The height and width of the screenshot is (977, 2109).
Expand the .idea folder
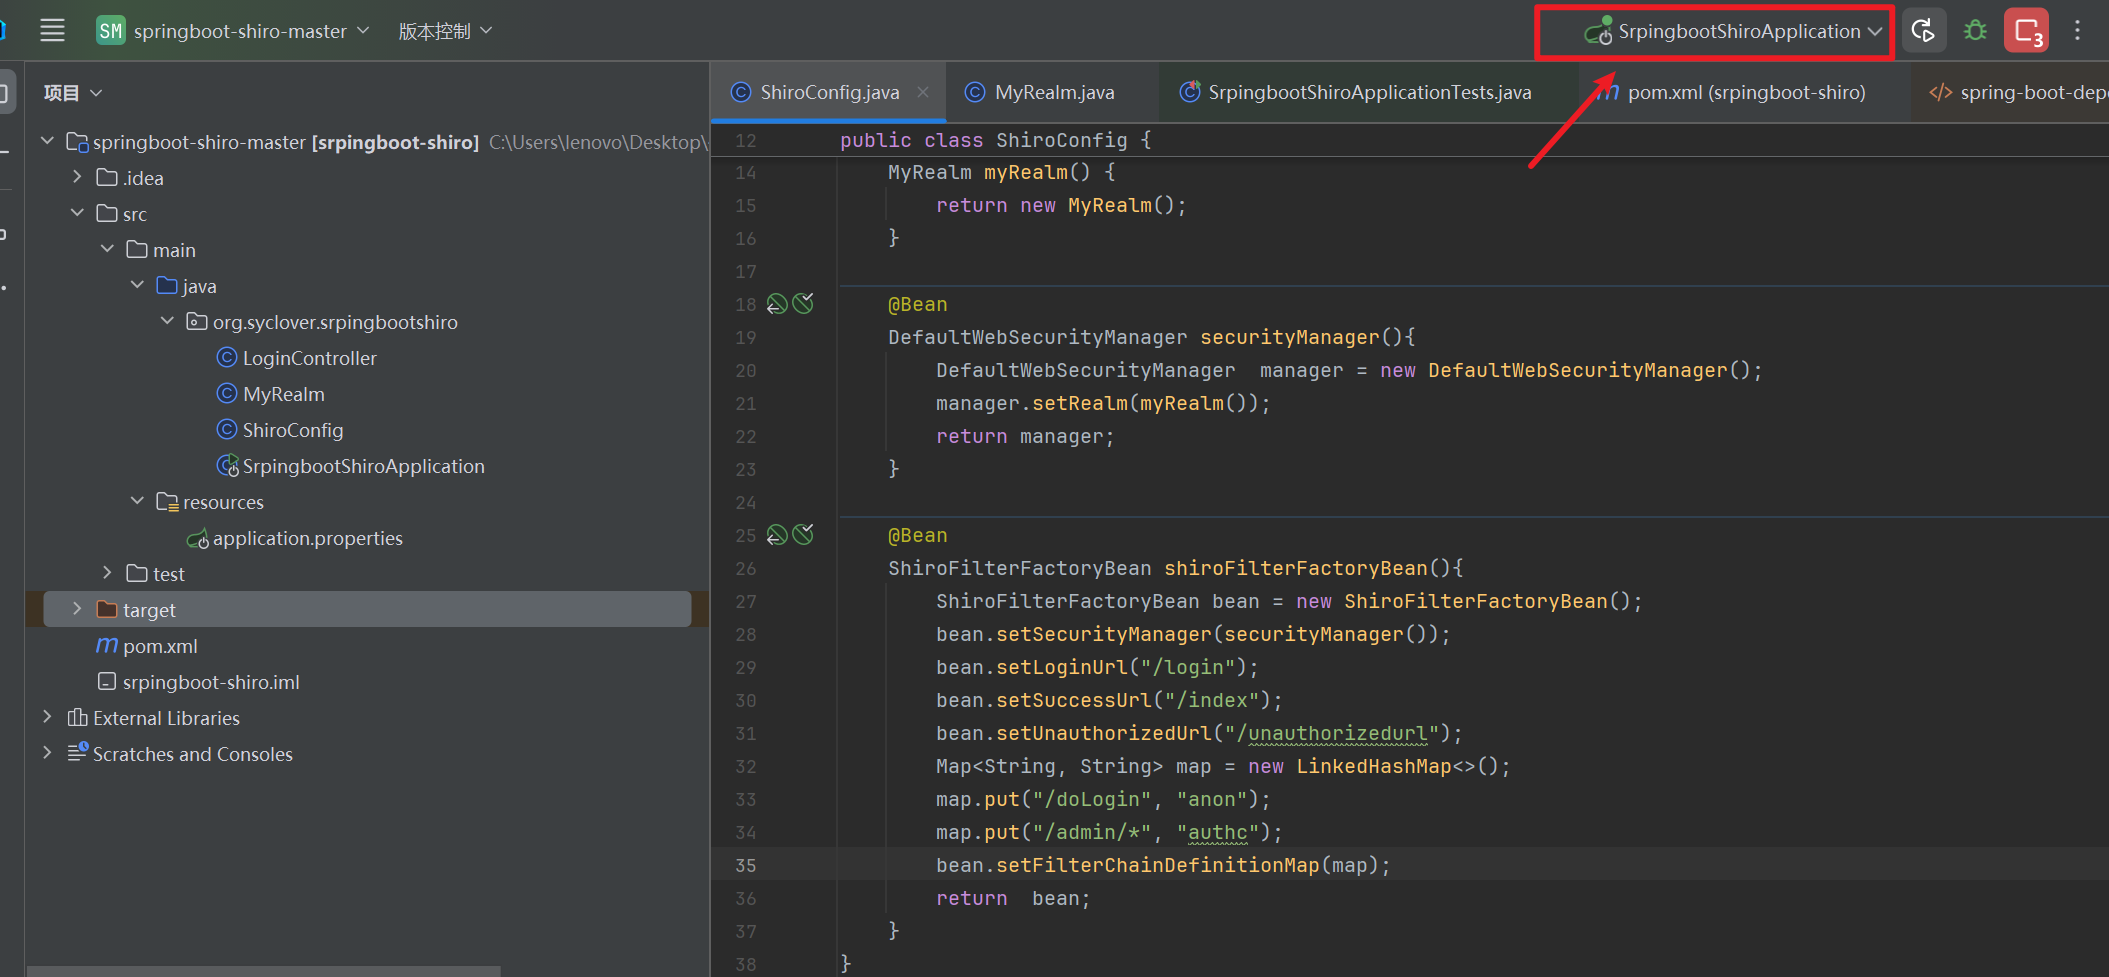77,177
